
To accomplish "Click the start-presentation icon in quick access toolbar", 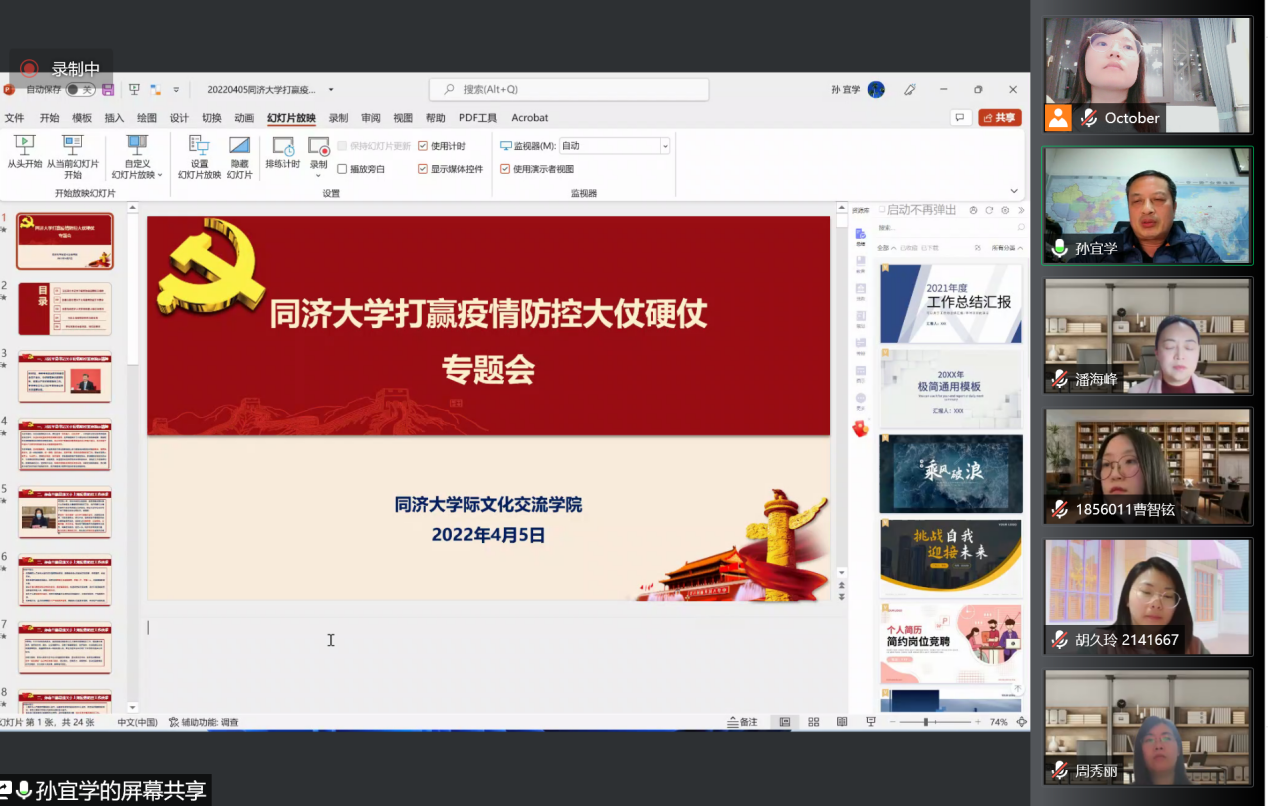I will tap(134, 90).
